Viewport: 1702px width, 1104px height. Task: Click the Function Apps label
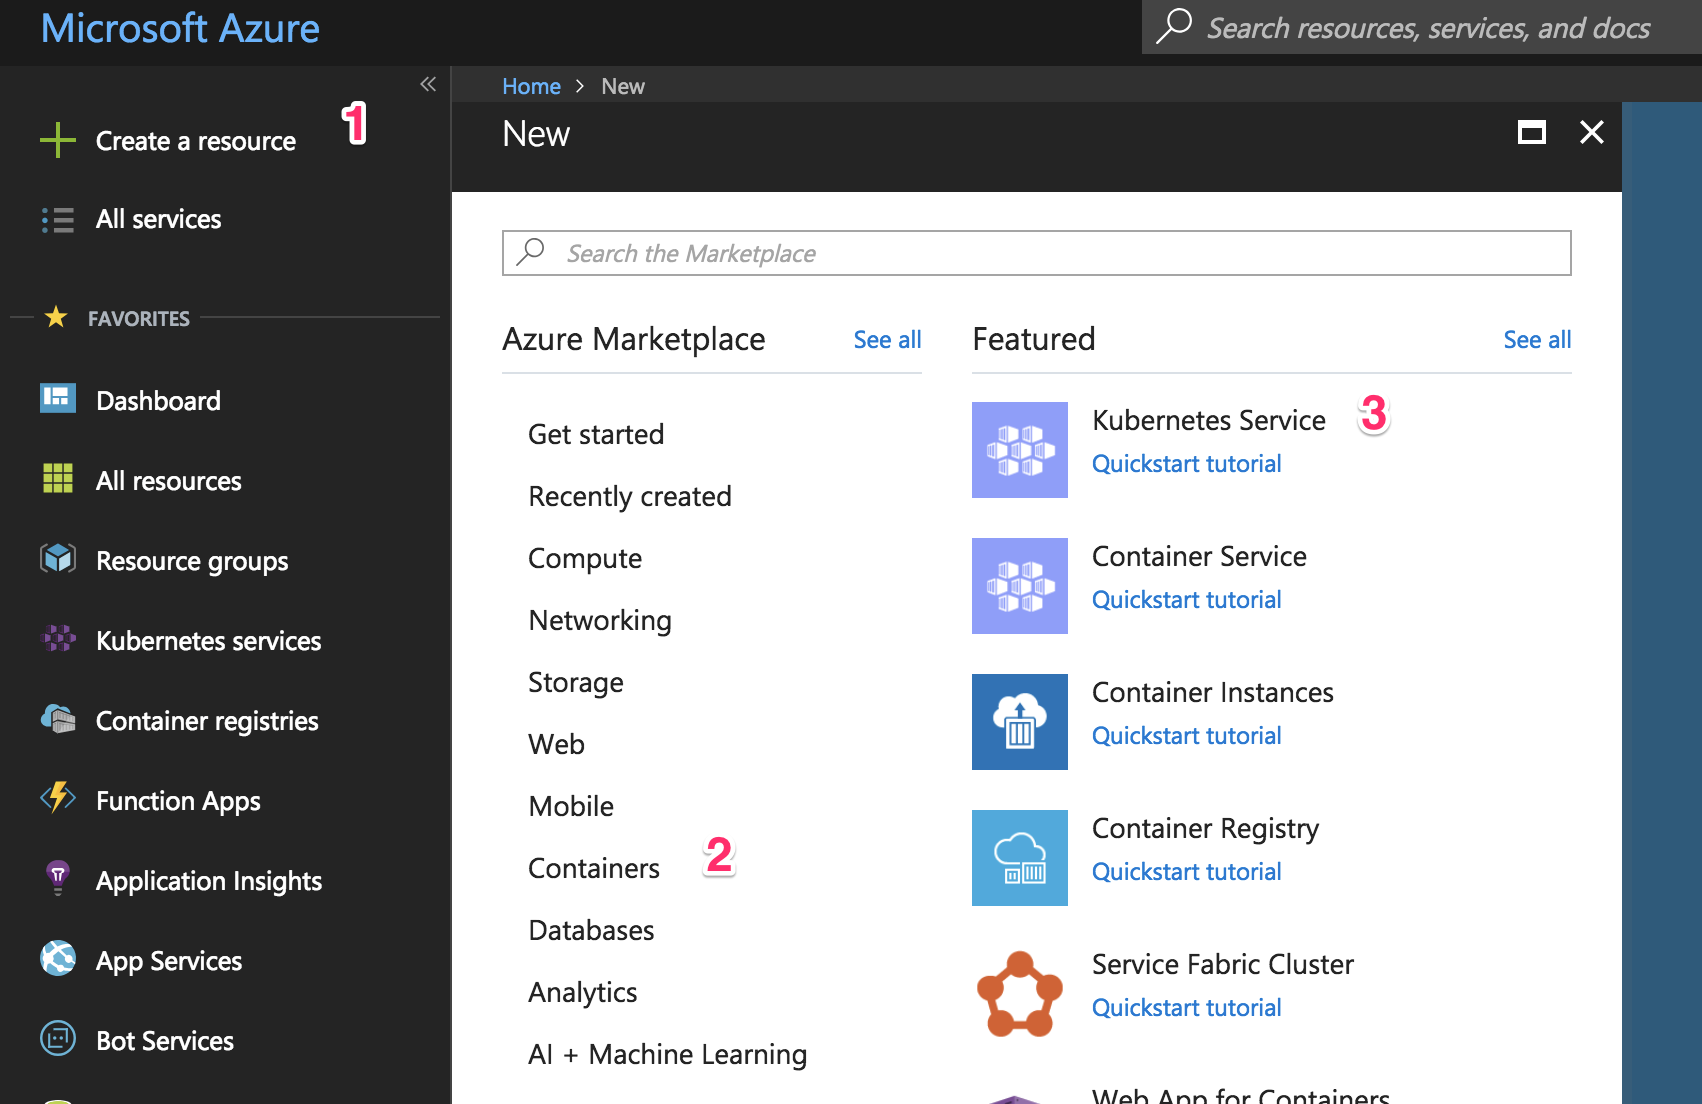[x=178, y=801]
